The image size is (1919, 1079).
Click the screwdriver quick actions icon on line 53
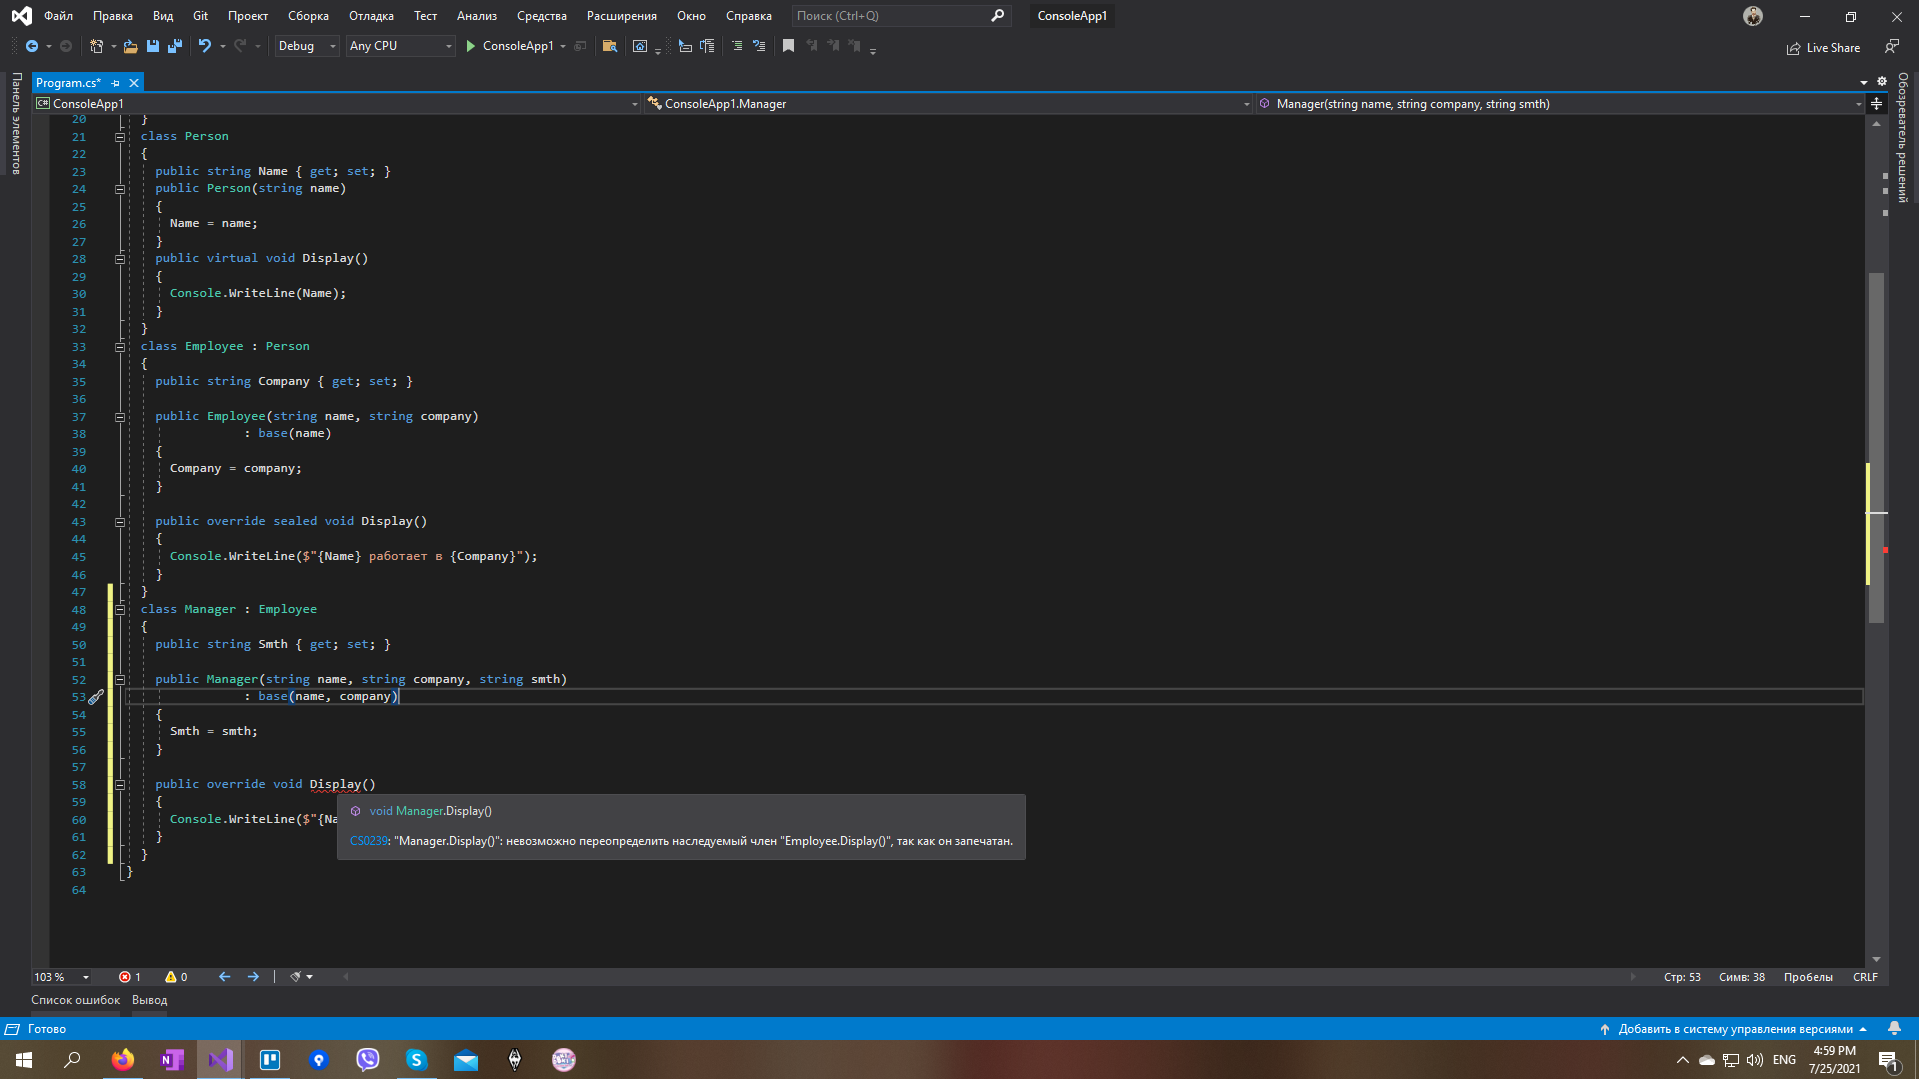click(96, 697)
